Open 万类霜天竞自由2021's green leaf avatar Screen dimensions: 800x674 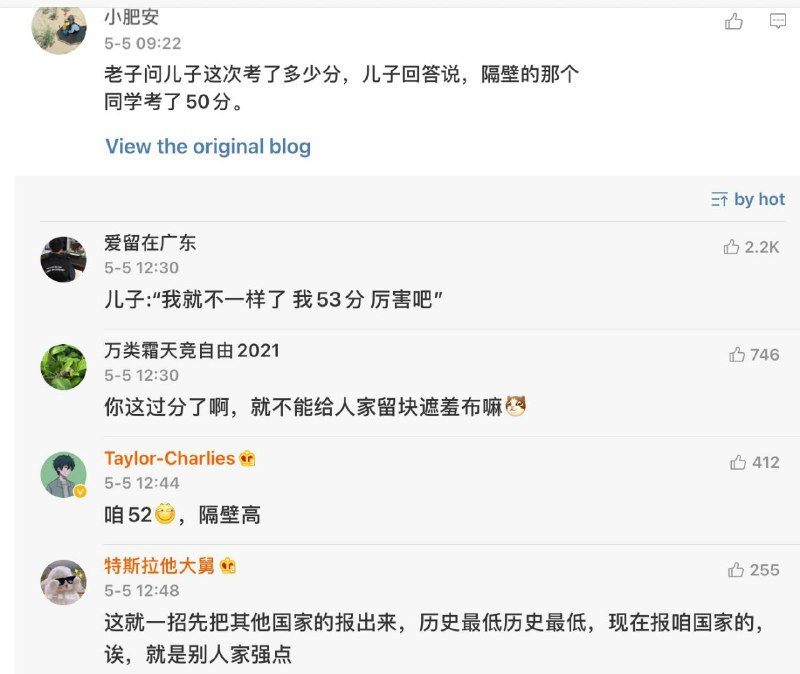pyautogui.click(x=63, y=366)
